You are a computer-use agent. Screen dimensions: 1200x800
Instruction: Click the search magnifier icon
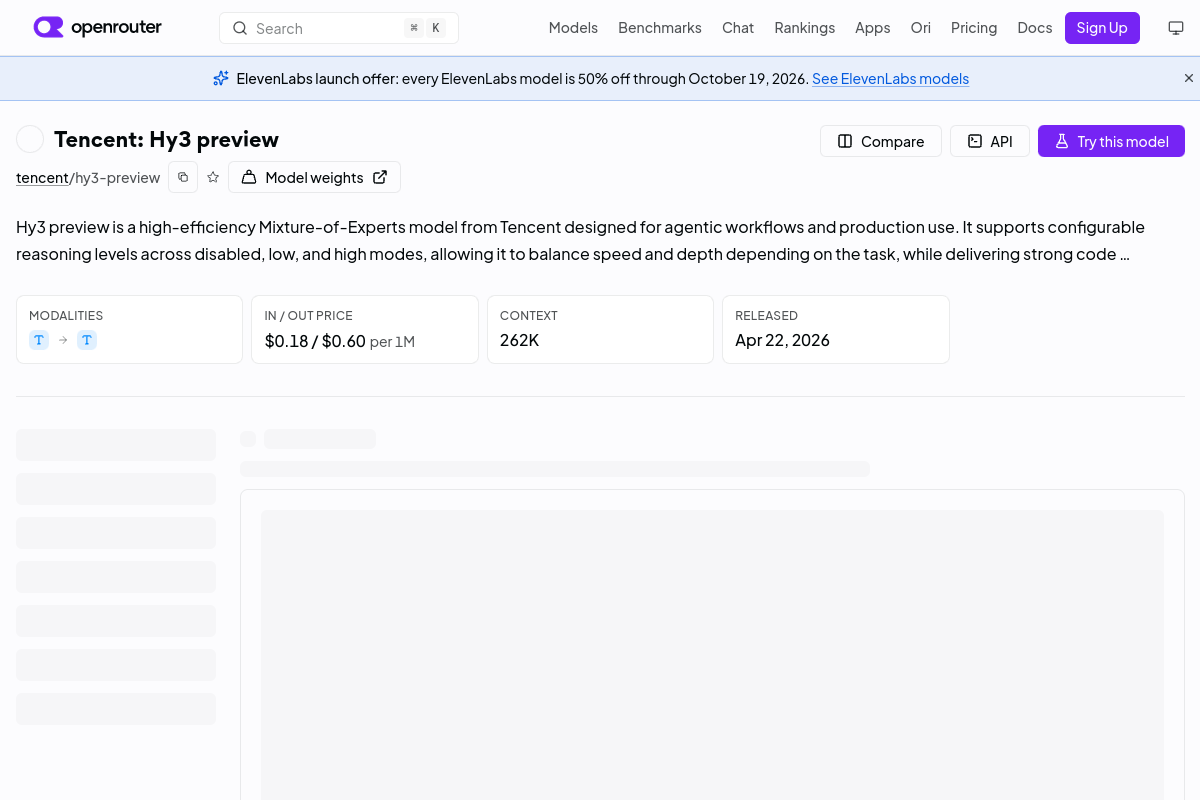(240, 28)
